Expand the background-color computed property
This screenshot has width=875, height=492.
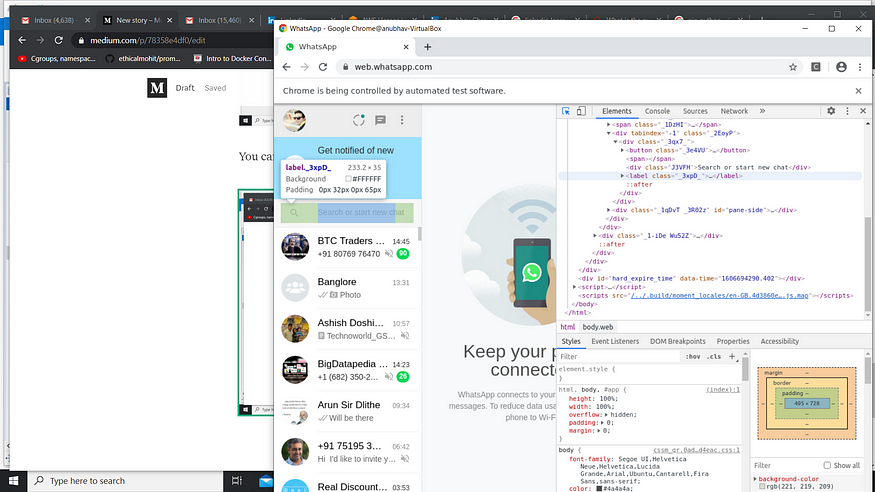tap(755, 479)
